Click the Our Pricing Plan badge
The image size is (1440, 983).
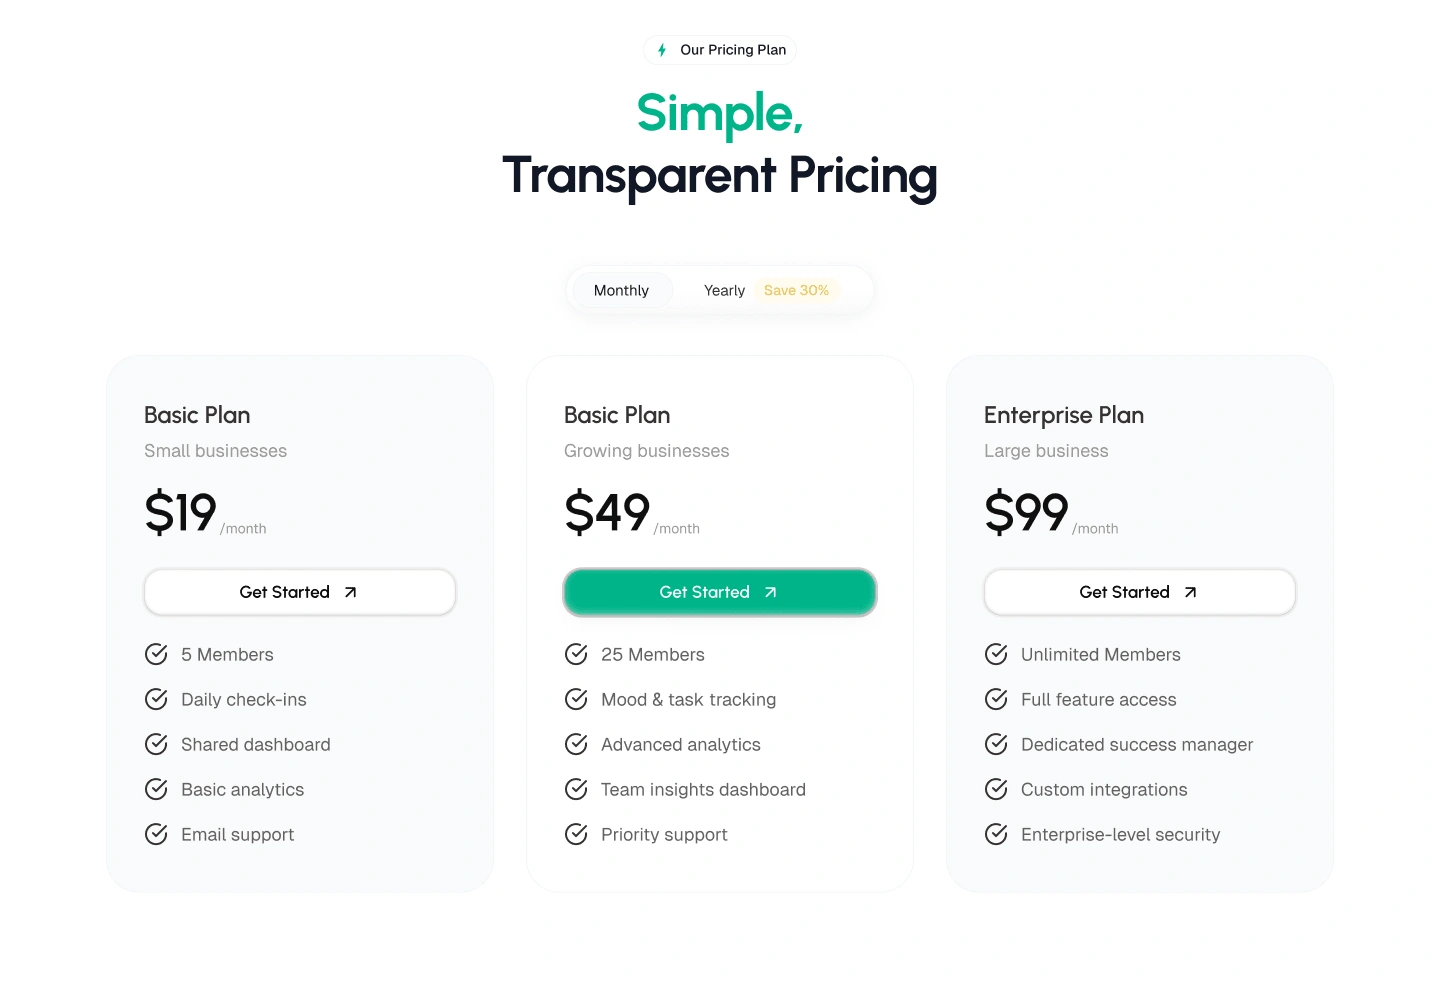tap(720, 50)
